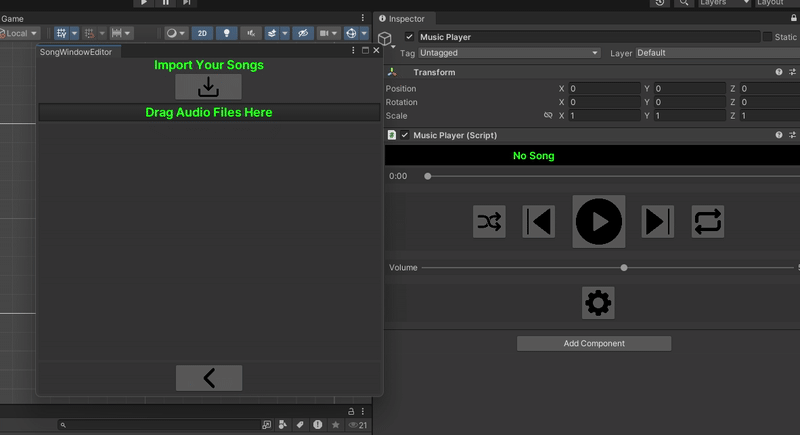Click the import songs download icon
Image resolution: width=800 pixels, height=435 pixels.
(x=208, y=87)
